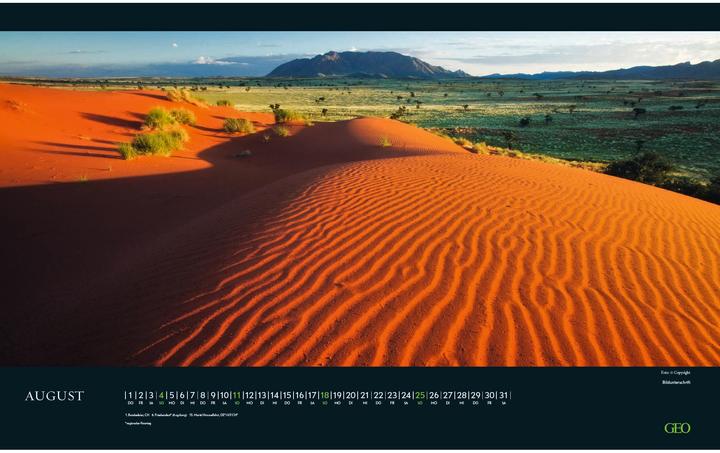Select day 9 in the calendar strip
The height and width of the screenshot is (453, 720).
[213, 395]
